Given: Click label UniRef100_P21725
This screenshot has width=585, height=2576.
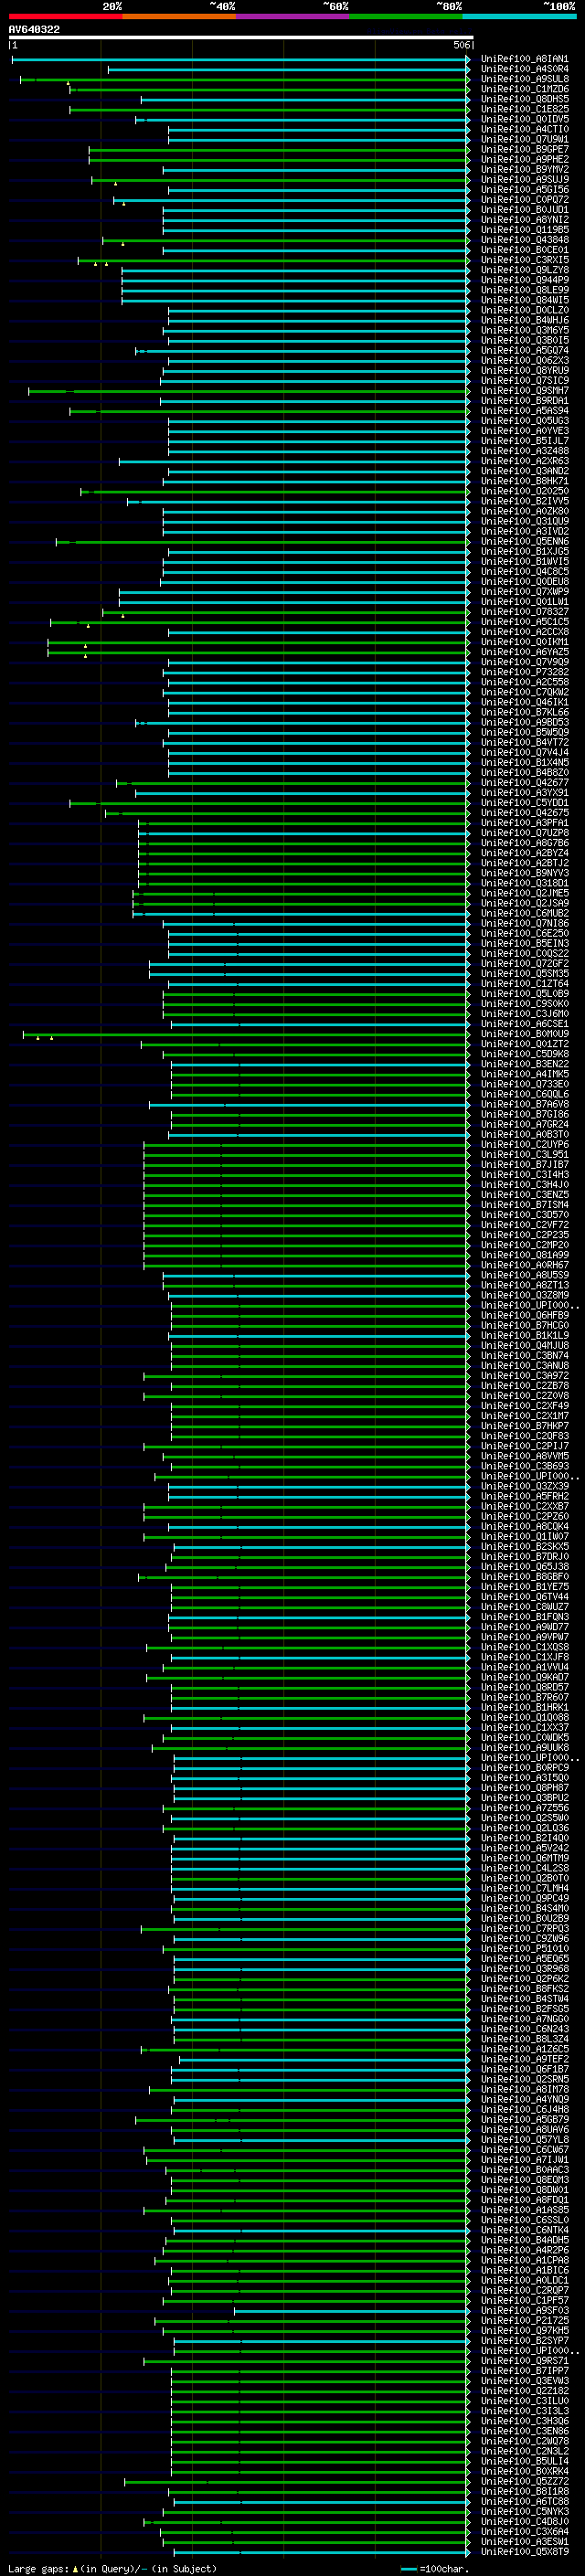Looking at the screenshot, I should tap(524, 2320).
